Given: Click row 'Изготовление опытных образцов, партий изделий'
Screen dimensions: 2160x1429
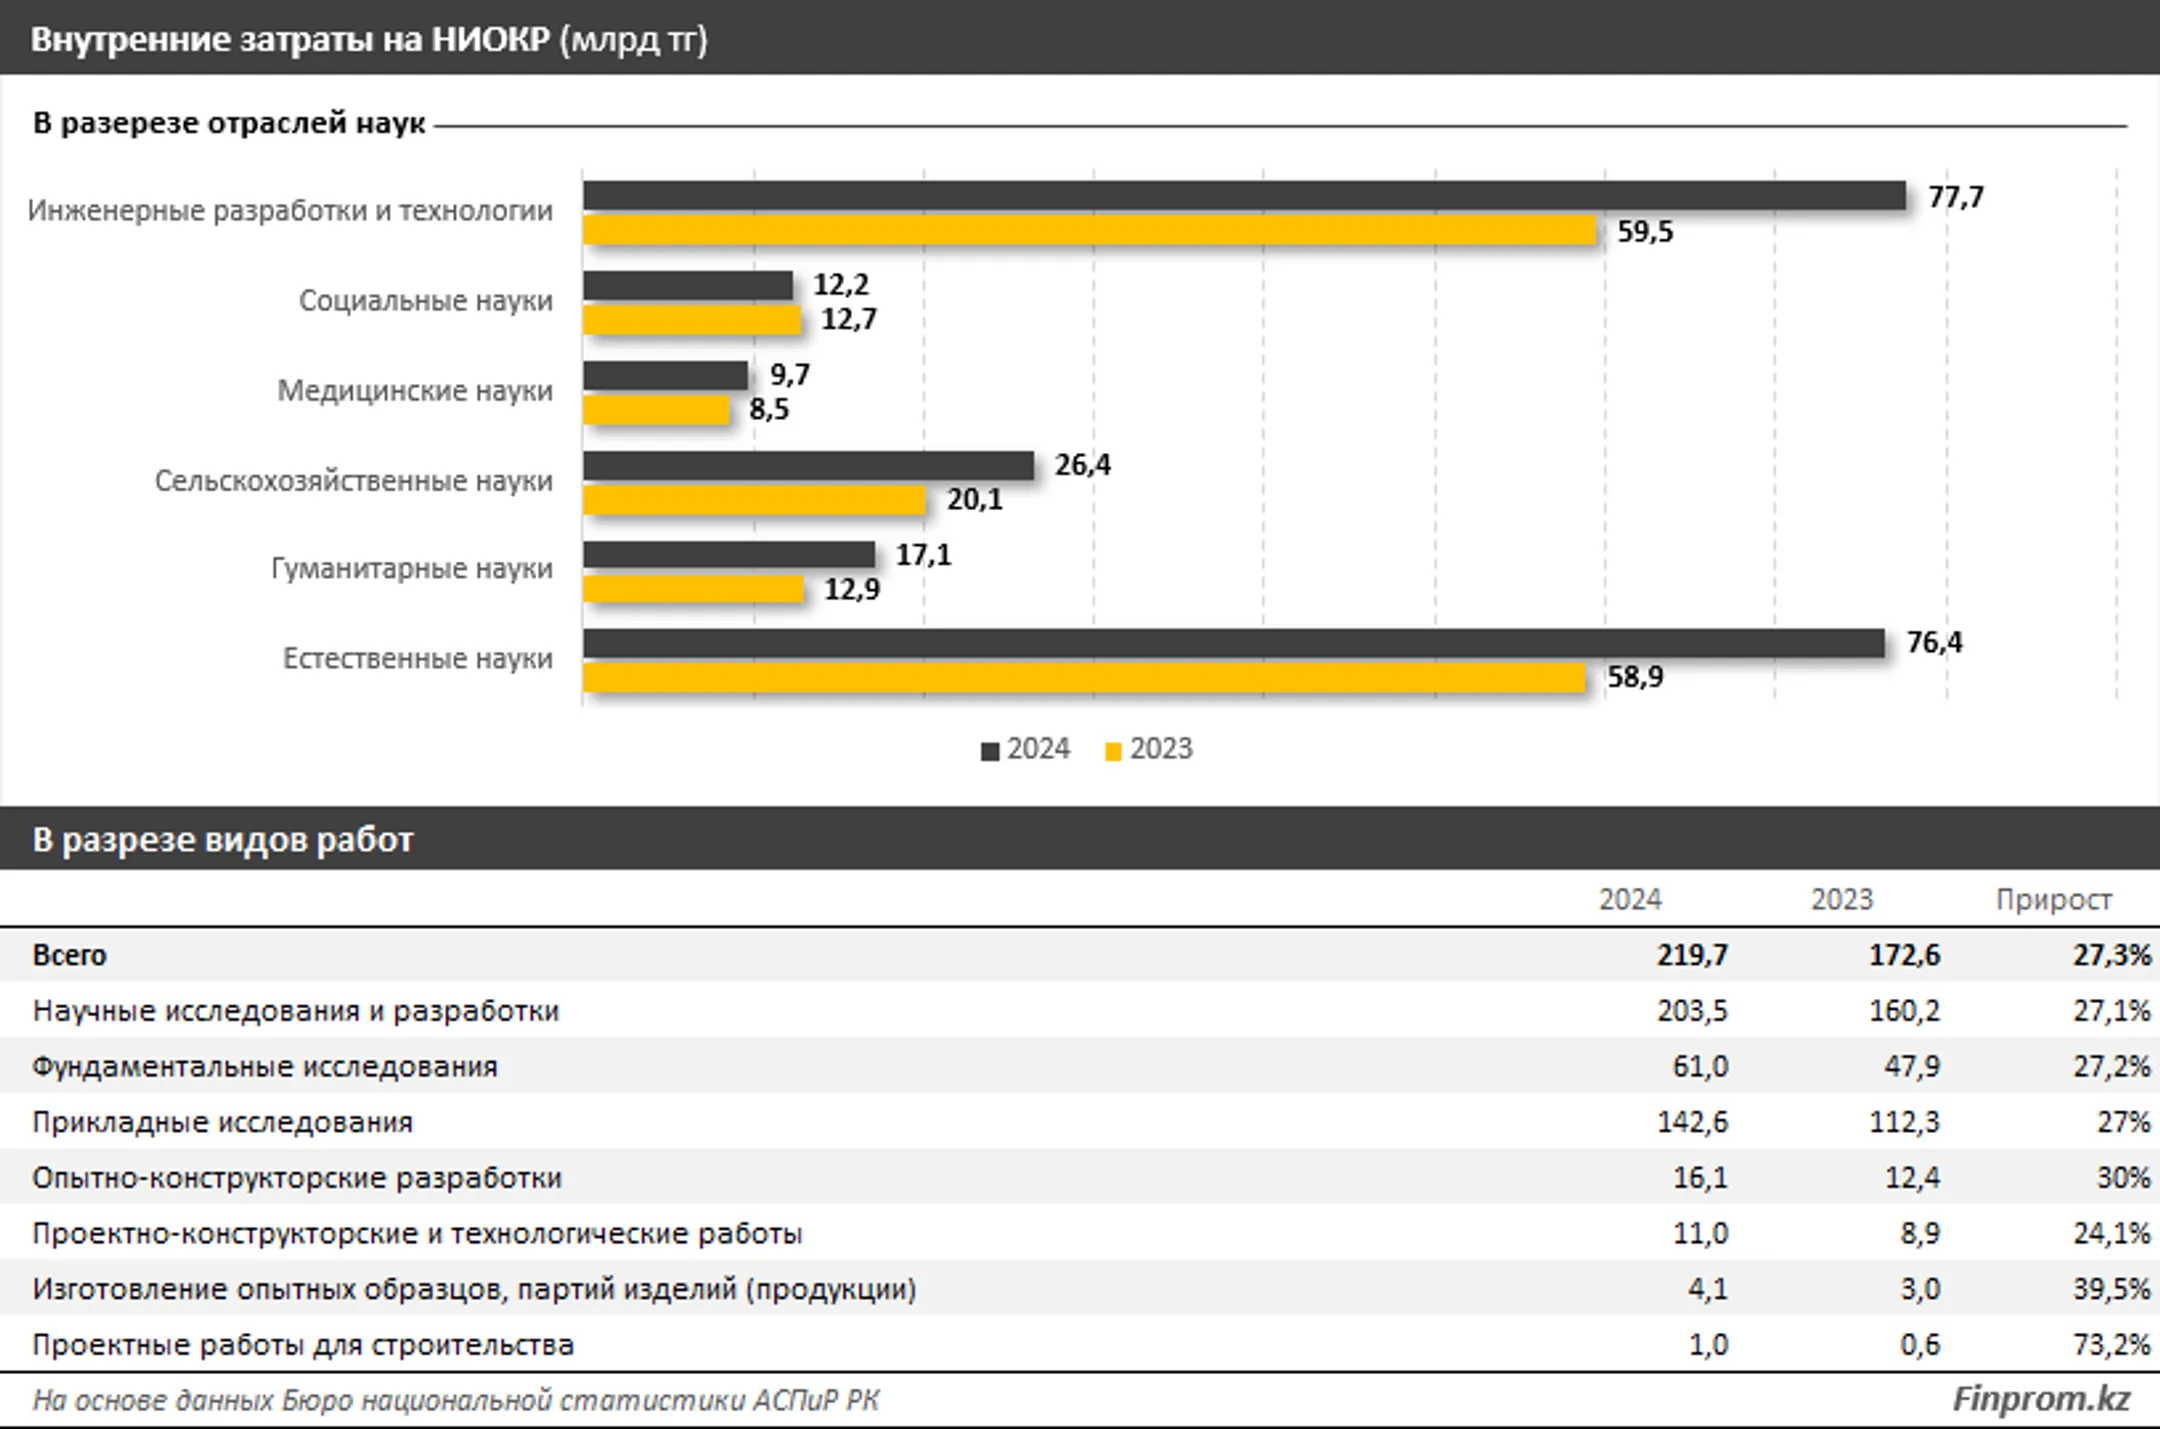Looking at the screenshot, I should click(1080, 1288).
